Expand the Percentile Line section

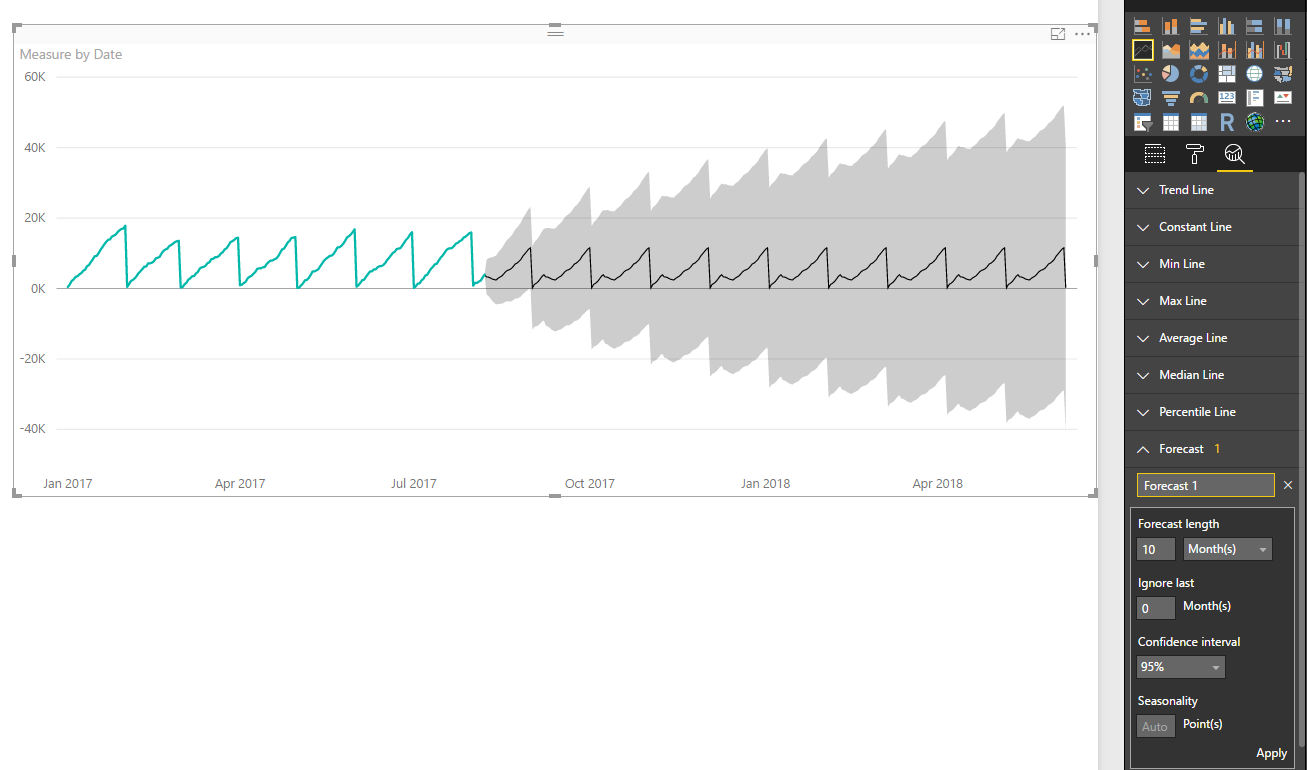pyautogui.click(x=1211, y=412)
